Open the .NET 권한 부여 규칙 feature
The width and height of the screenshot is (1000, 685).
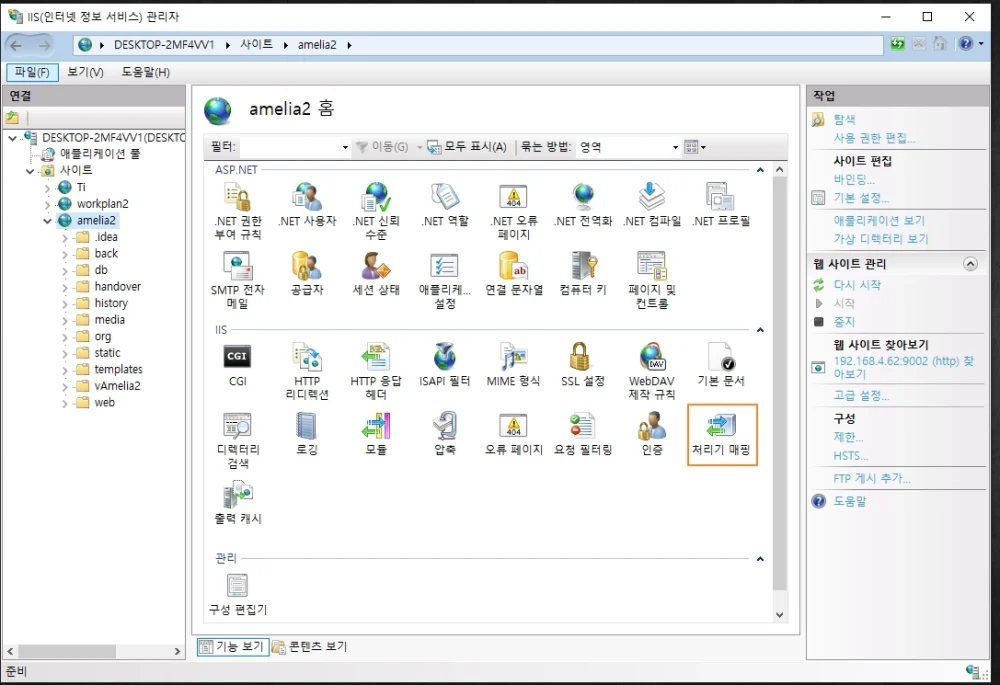(x=238, y=210)
